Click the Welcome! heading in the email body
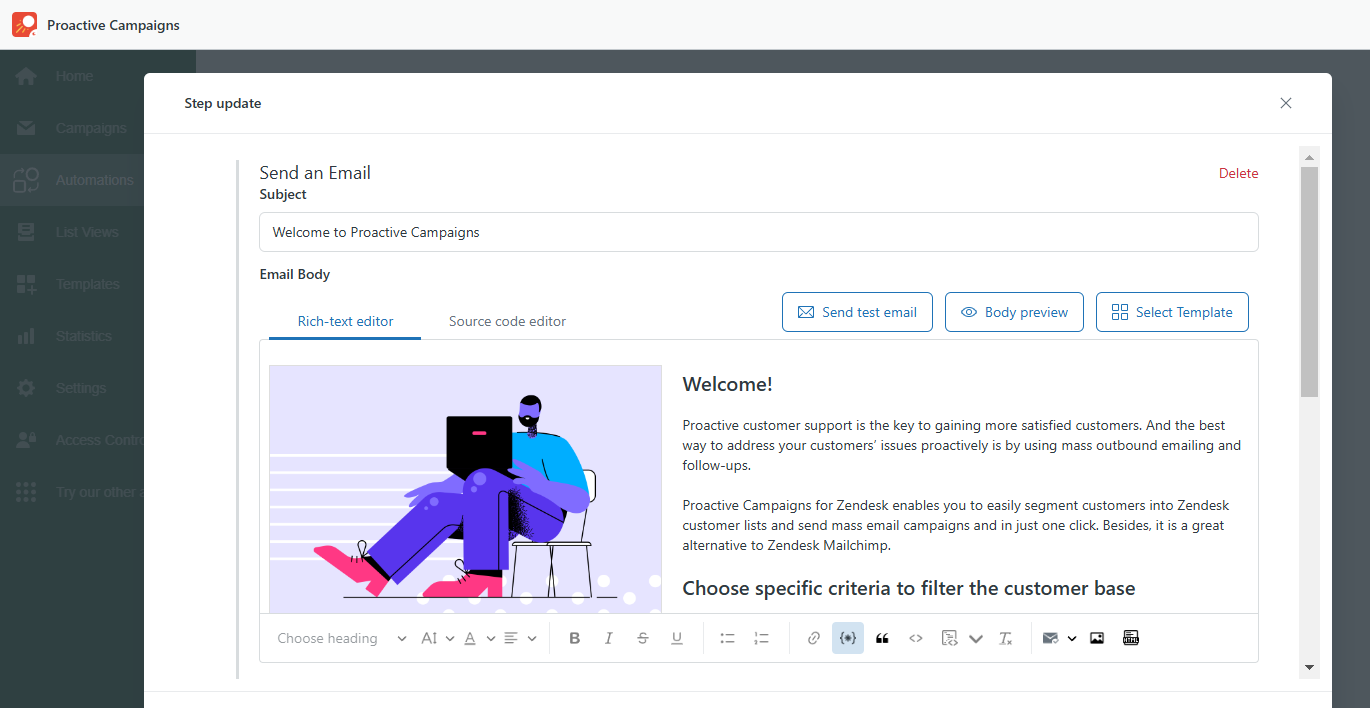This screenshot has width=1370, height=708. pos(727,385)
